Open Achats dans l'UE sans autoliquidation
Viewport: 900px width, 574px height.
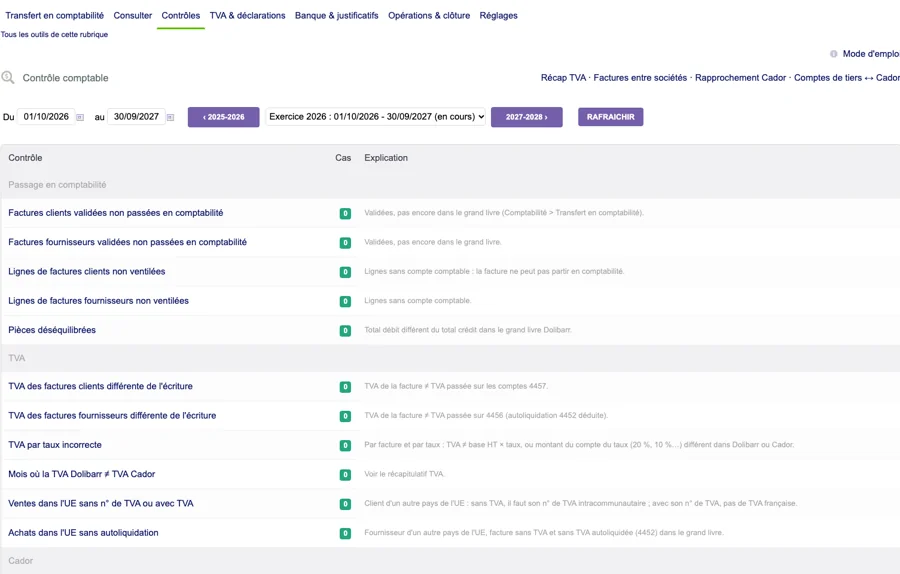click(x=83, y=533)
